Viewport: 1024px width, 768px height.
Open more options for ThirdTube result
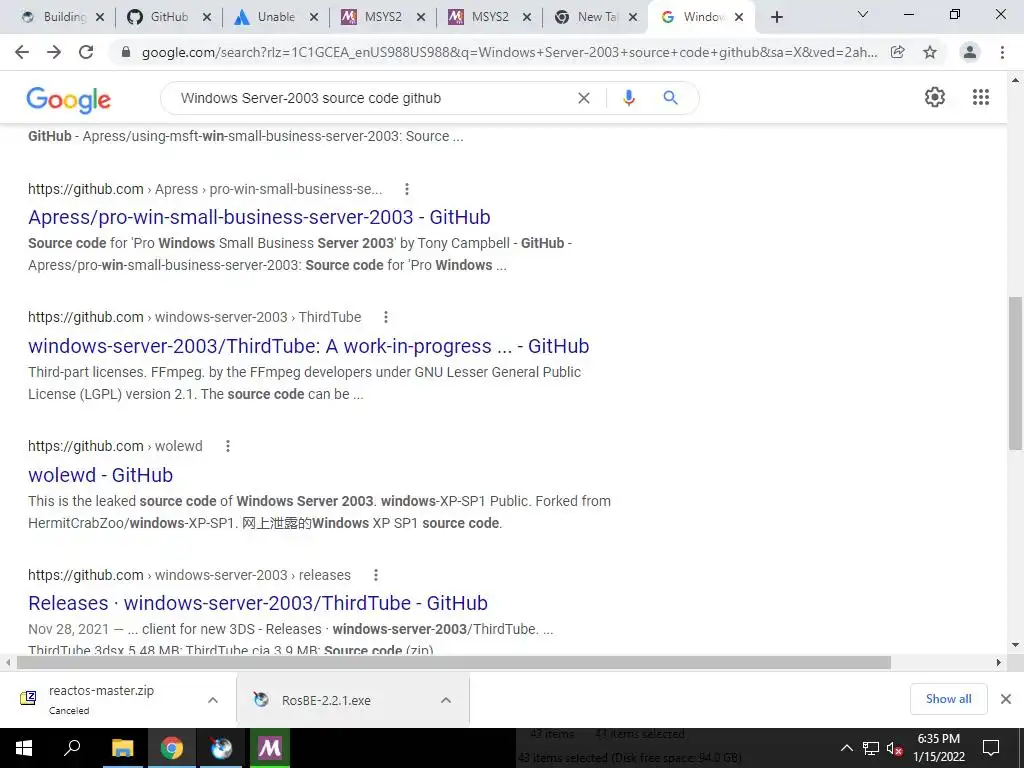click(x=386, y=317)
